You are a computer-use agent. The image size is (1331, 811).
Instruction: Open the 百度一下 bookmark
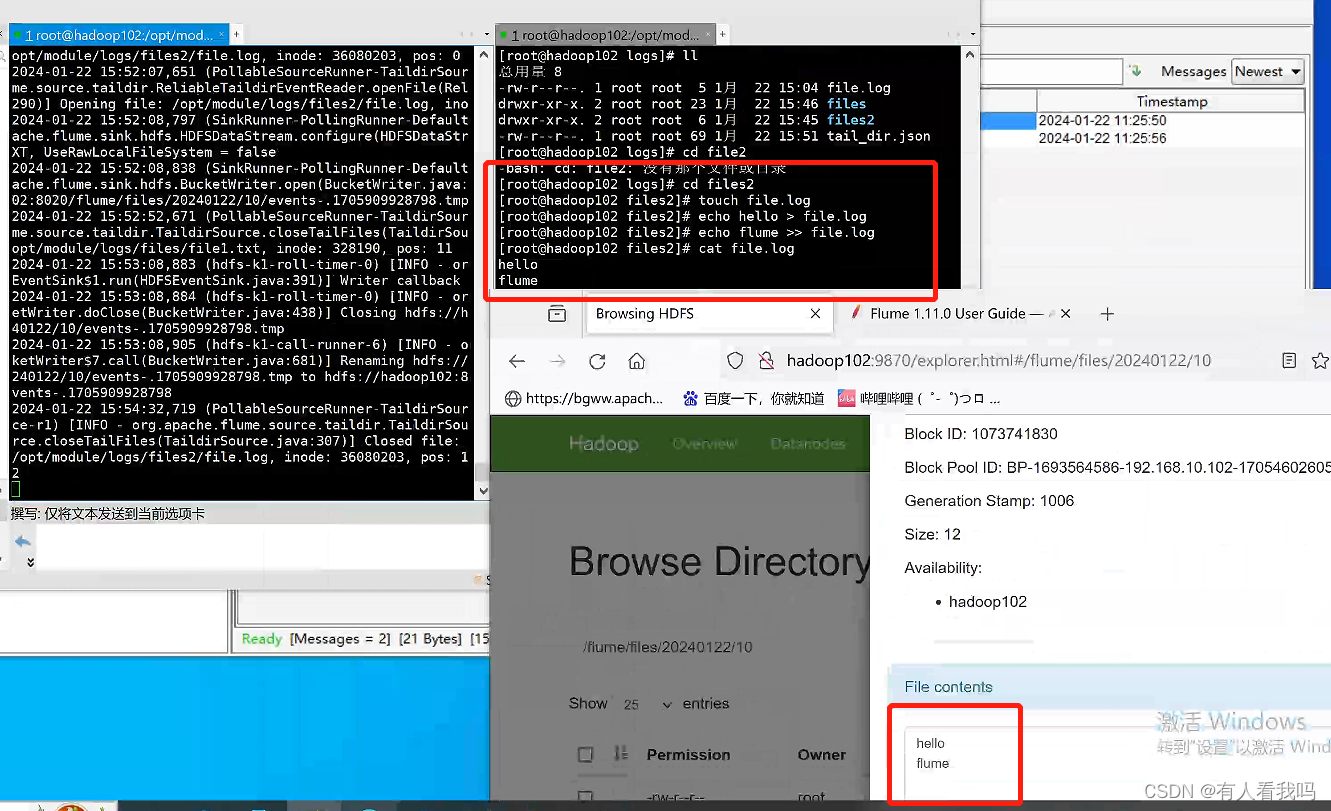(754, 398)
